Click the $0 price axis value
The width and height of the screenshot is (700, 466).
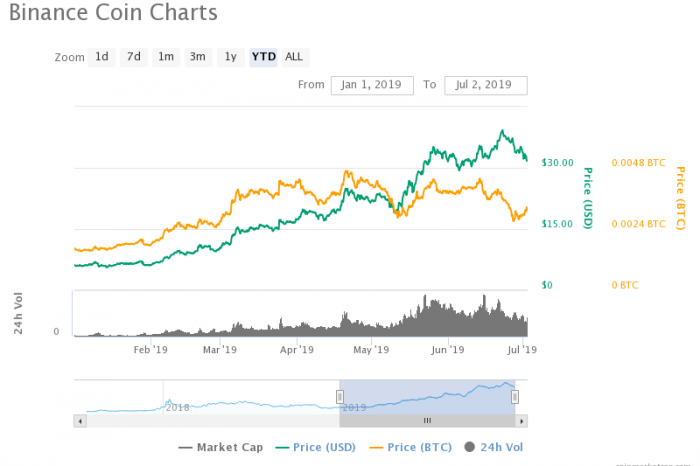(547, 285)
